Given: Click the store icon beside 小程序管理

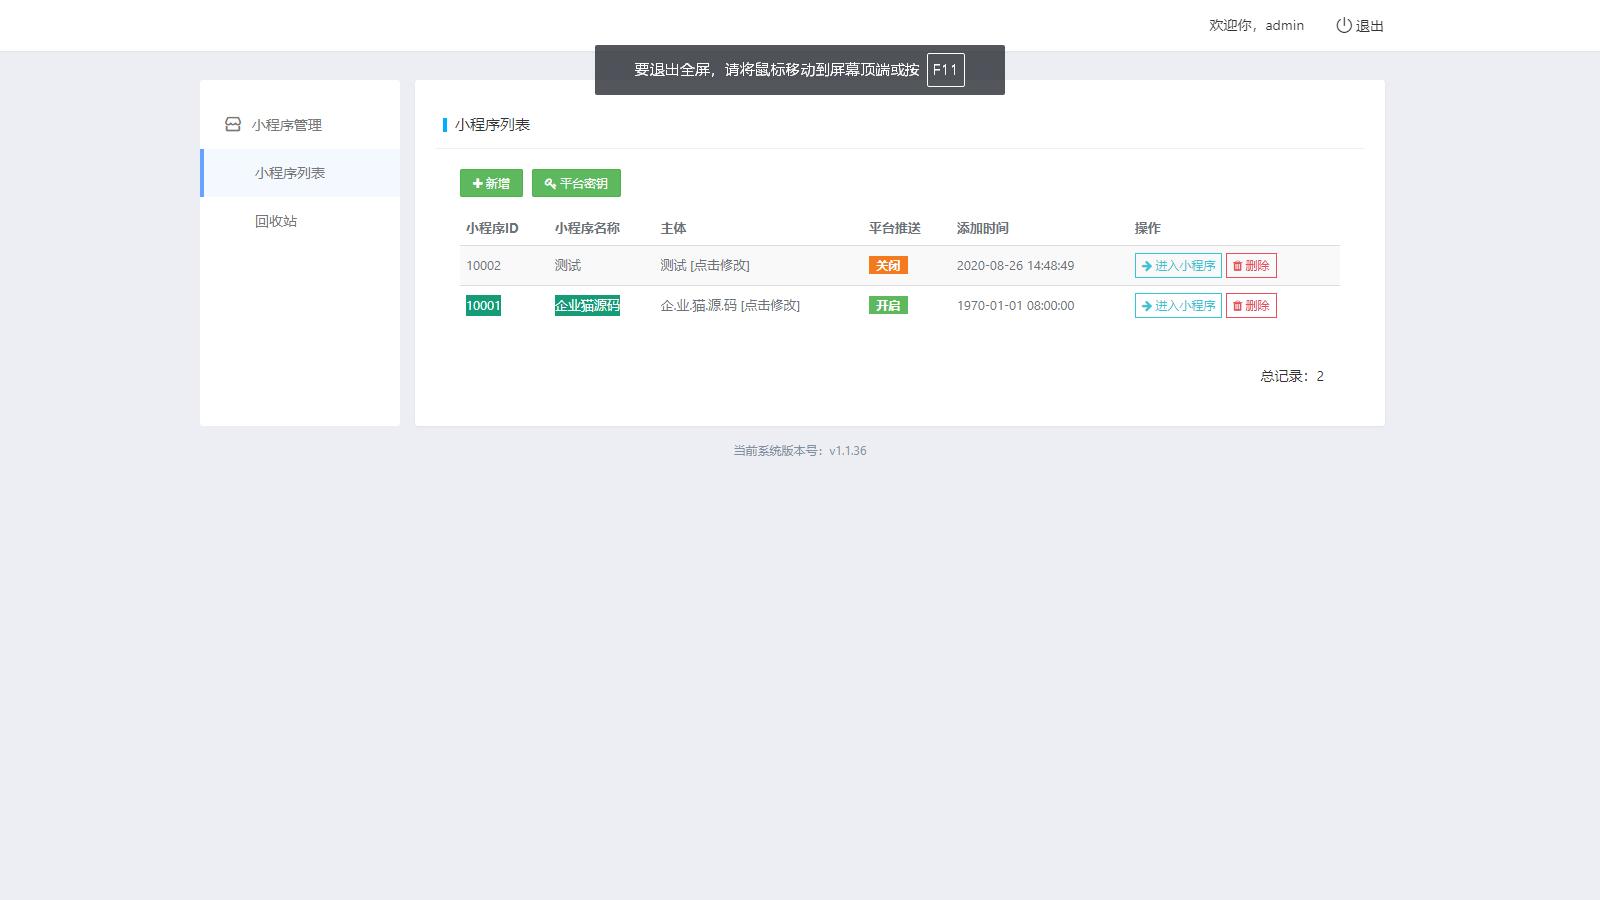Looking at the screenshot, I should click(x=233, y=124).
